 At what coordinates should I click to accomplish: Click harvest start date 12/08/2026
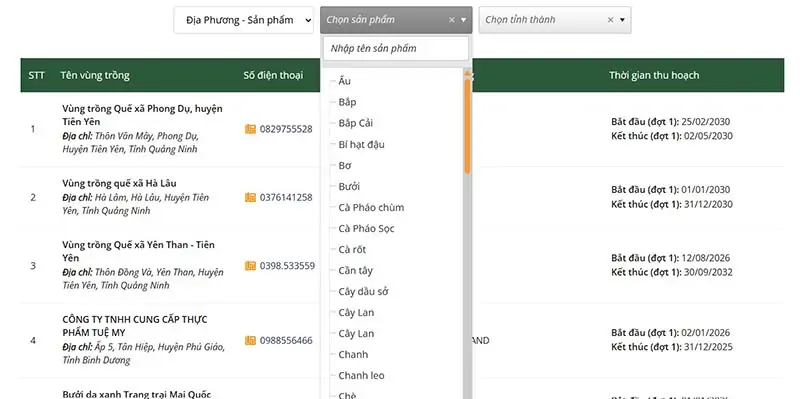pos(706,258)
